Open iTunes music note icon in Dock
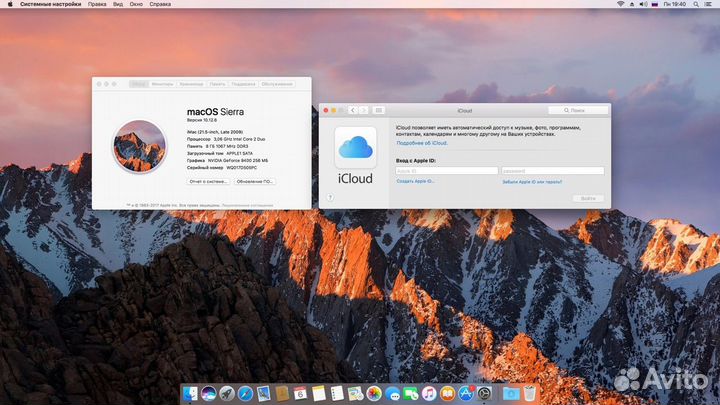Viewport: 720px width, 405px height. coord(429,394)
